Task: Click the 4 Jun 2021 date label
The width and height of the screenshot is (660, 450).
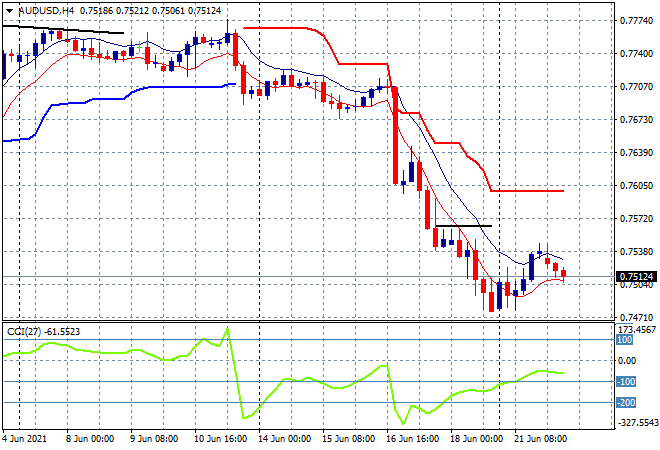Action: 24,439
